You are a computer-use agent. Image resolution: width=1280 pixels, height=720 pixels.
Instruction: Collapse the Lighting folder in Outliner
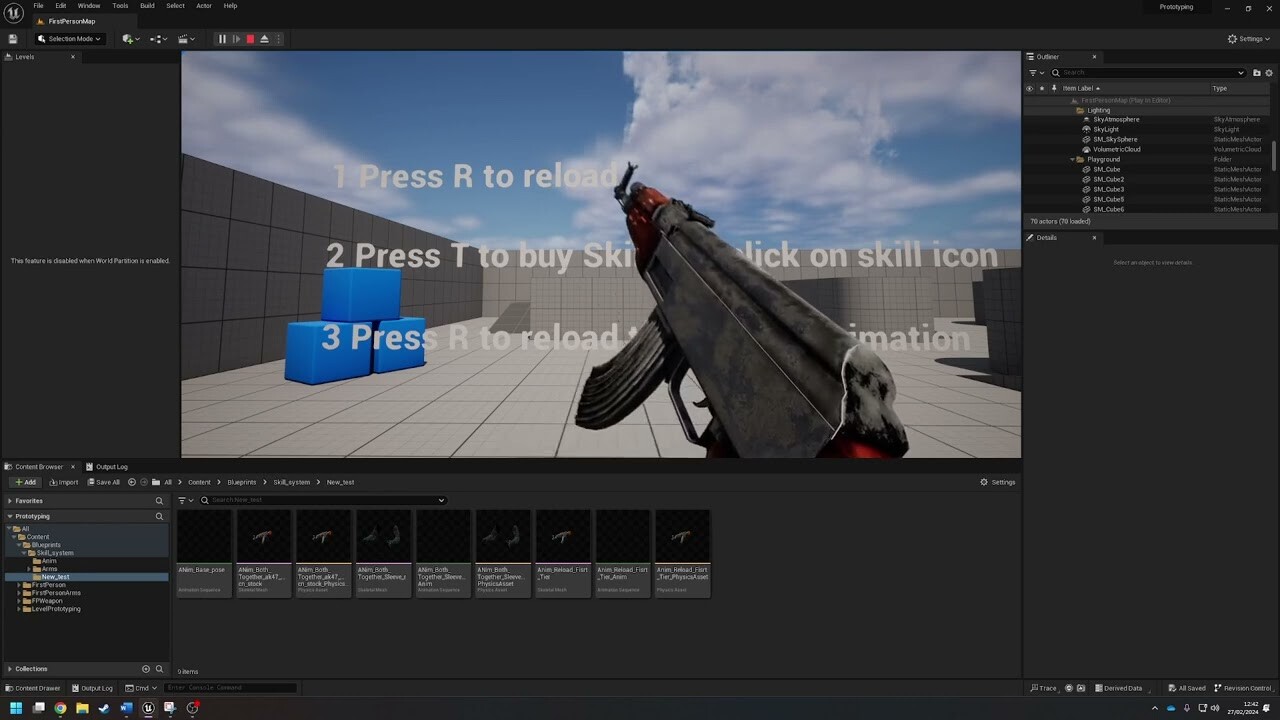1072,109
